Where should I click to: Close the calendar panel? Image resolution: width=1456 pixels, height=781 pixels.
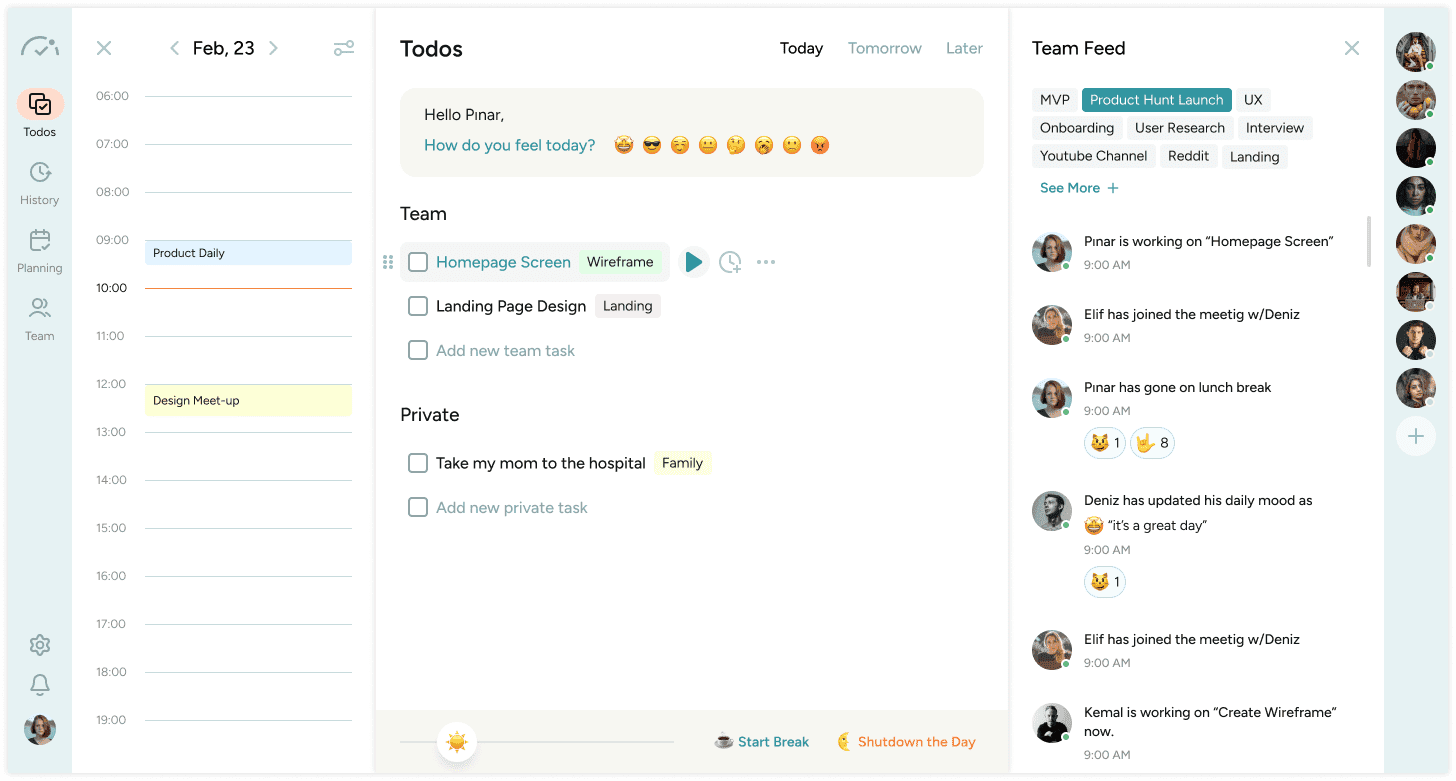(104, 48)
